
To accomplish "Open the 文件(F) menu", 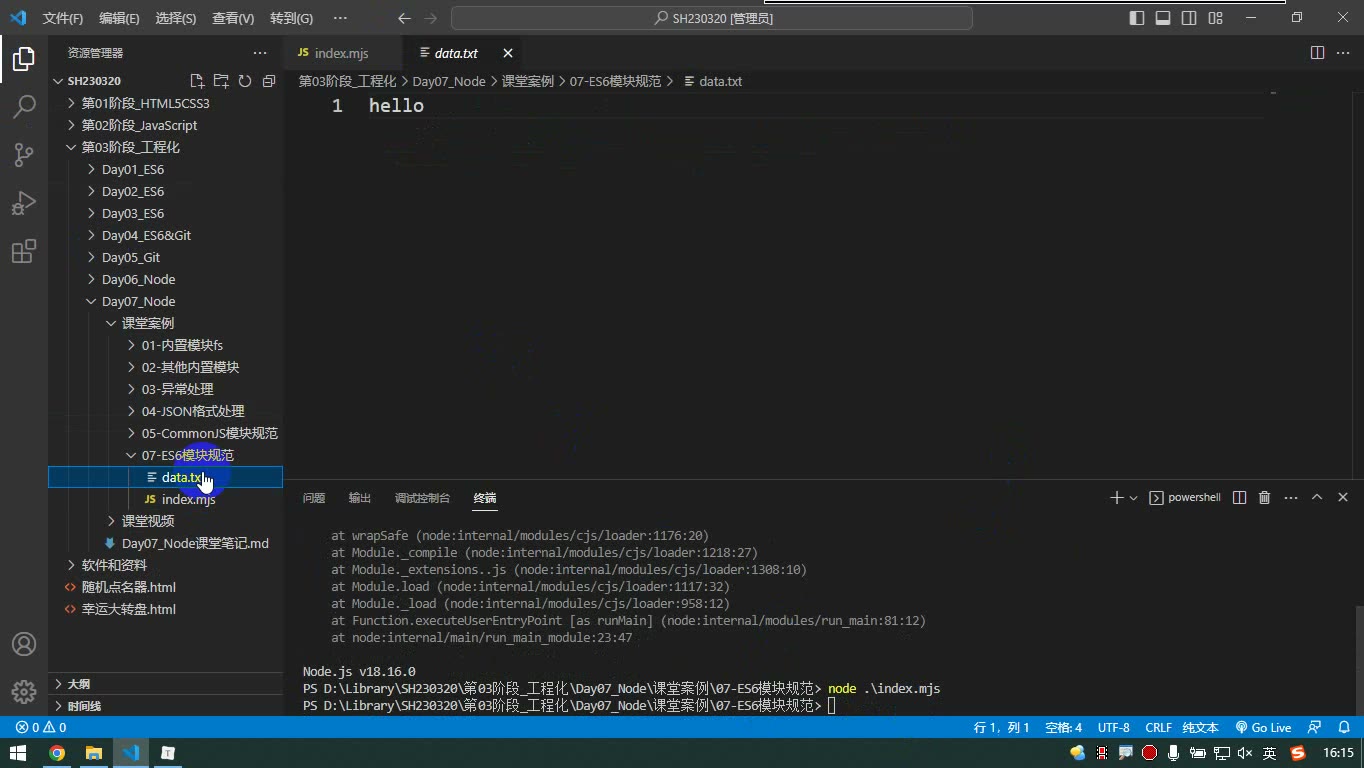I will point(63,18).
